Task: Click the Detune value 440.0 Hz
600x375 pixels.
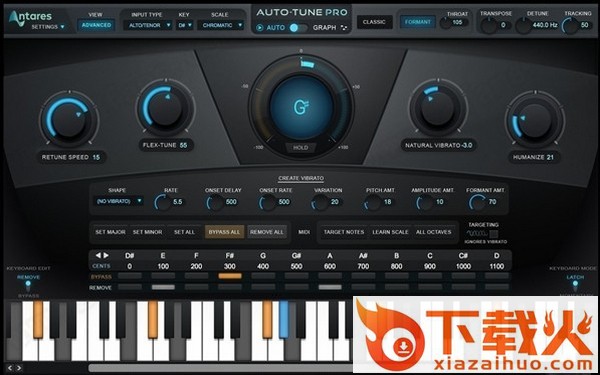Action: [x=545, y=26]
